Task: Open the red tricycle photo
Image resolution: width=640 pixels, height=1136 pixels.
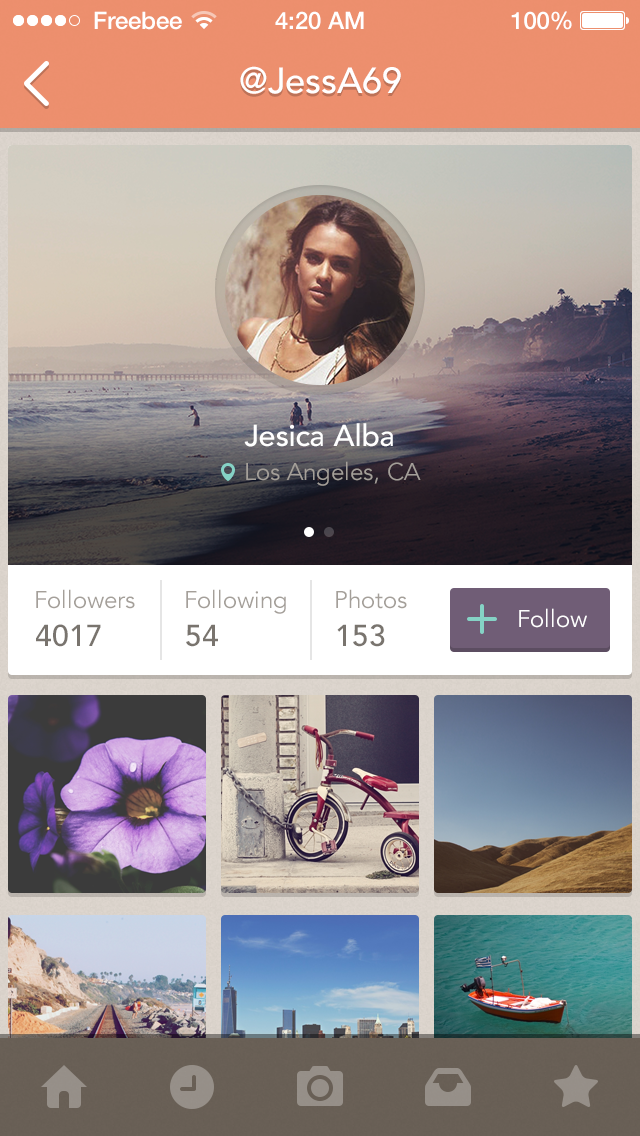Action: point(320,794)
